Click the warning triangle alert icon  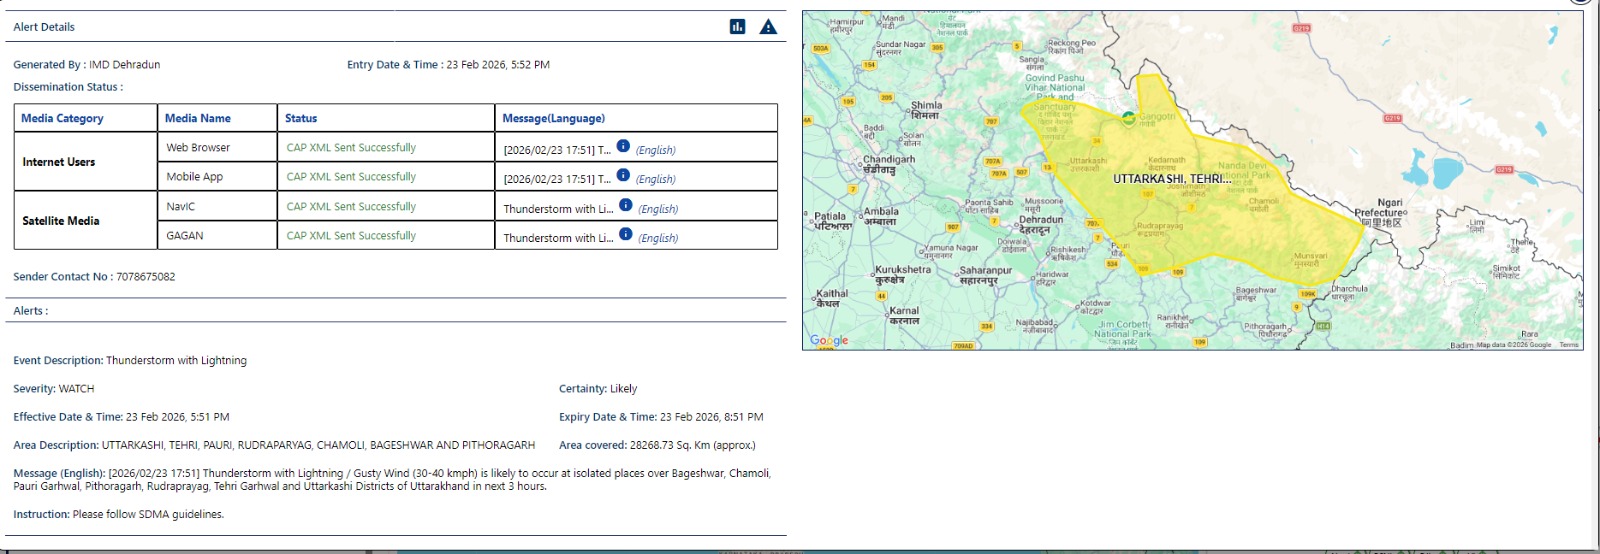coord(768,27)
